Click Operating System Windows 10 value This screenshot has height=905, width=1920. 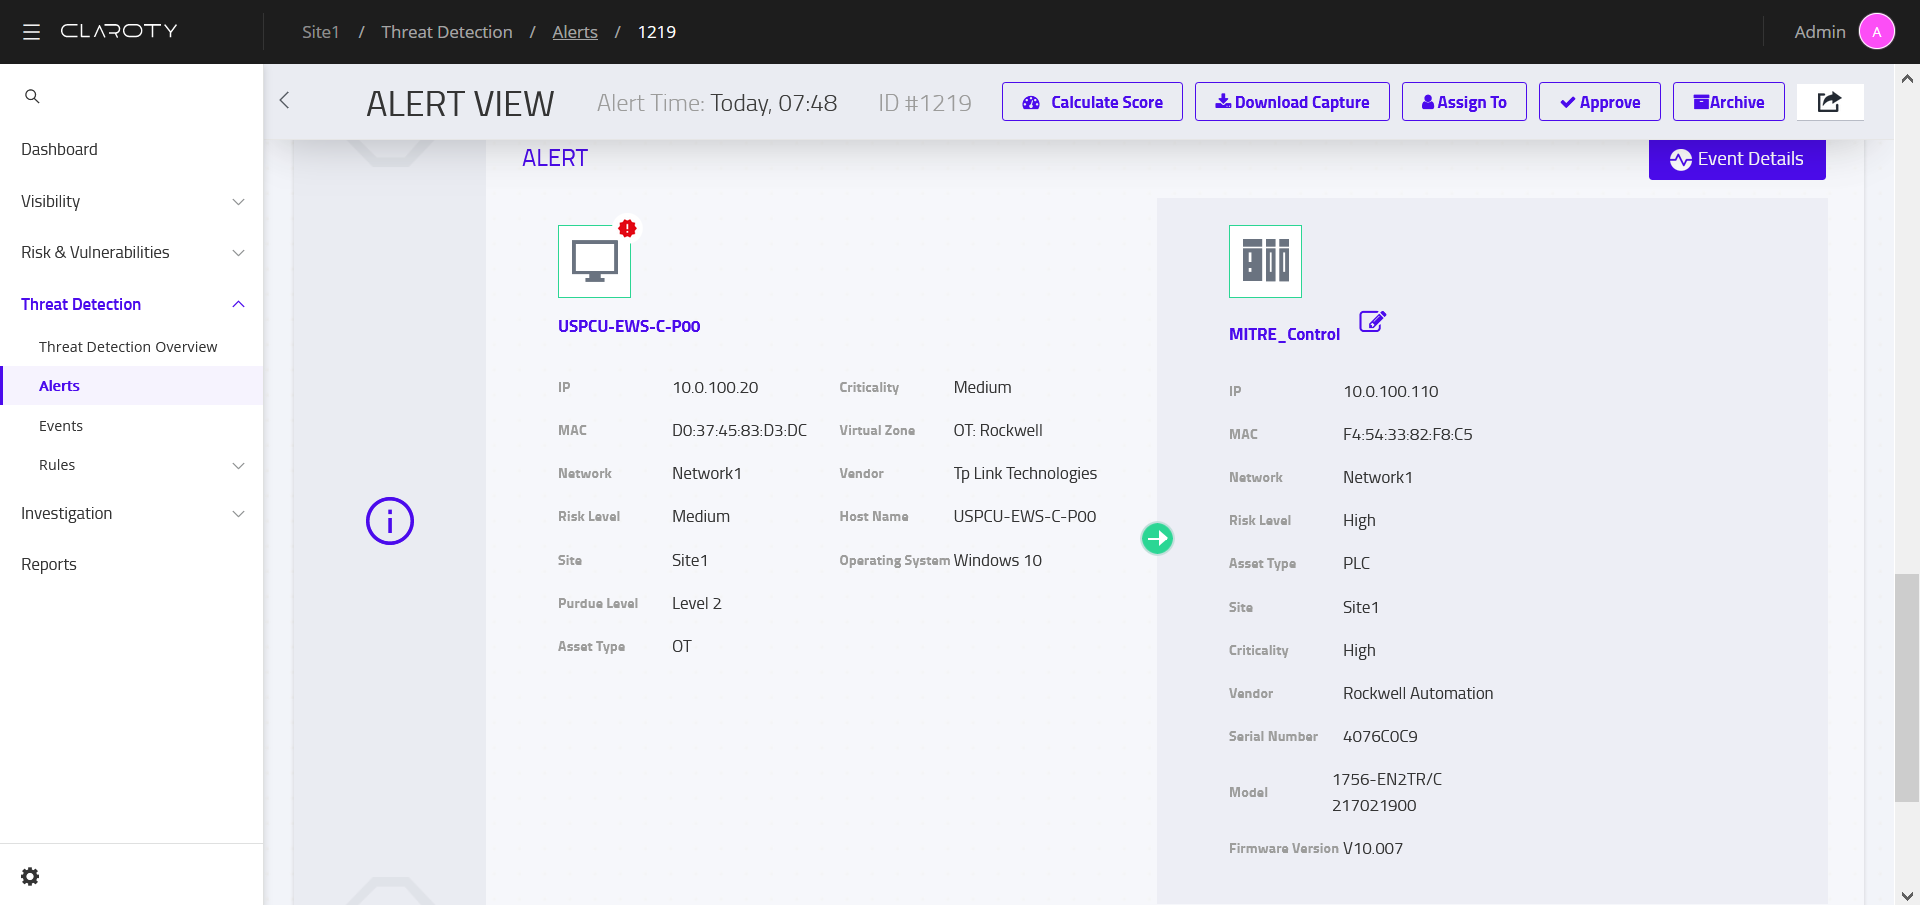pyautogui.click(x=998, y=560)
